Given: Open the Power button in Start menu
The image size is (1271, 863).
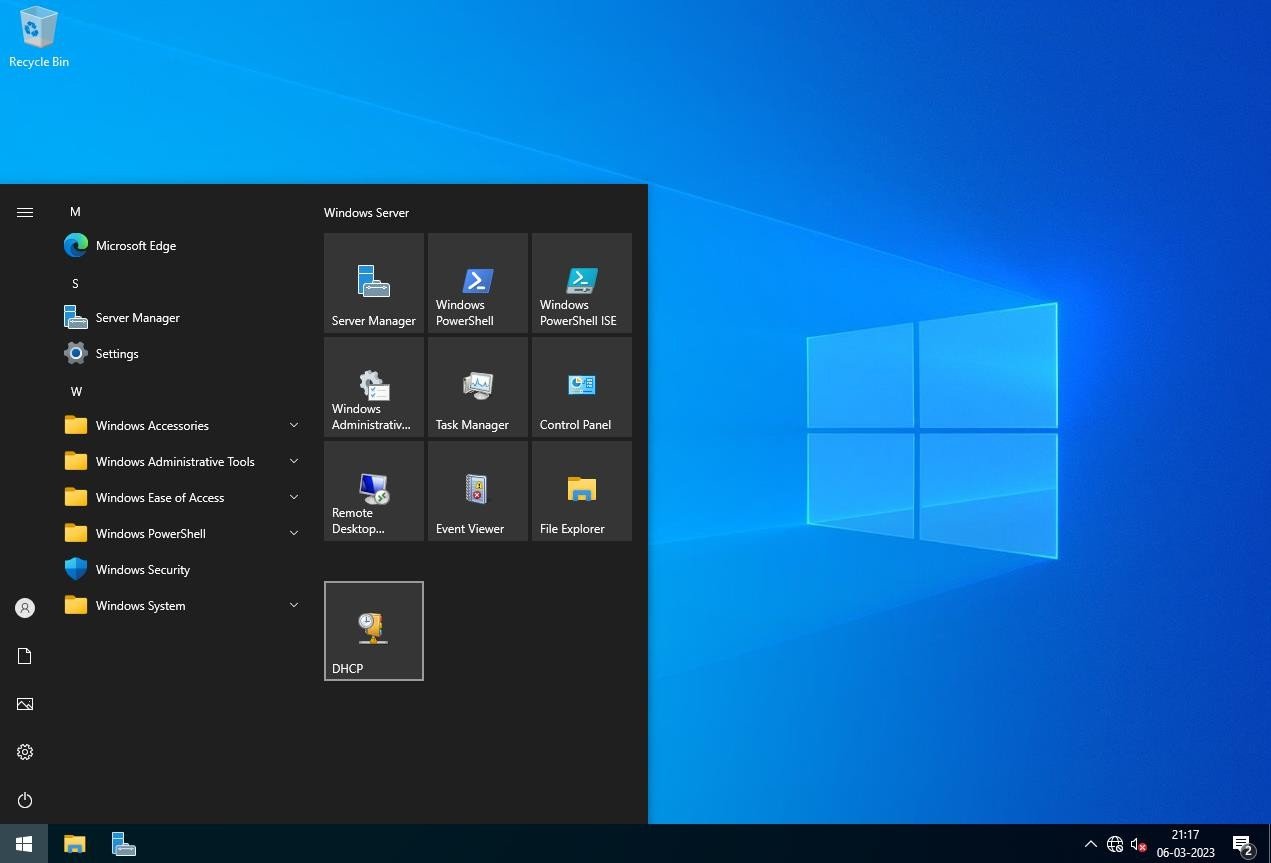Looking at the screenshot, I should [x=25, y=800].
